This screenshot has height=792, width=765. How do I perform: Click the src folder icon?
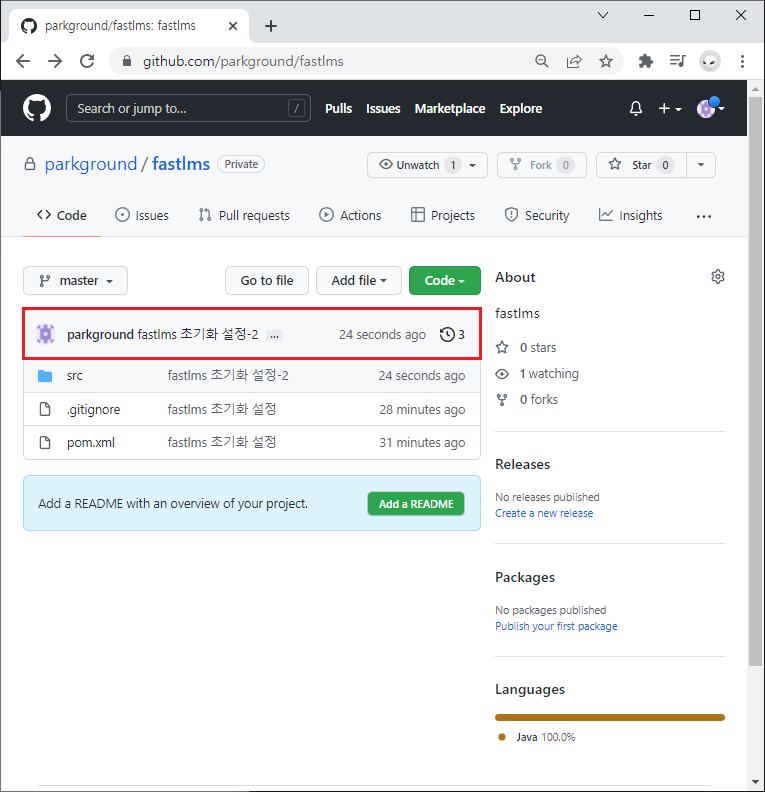(45, 376)
